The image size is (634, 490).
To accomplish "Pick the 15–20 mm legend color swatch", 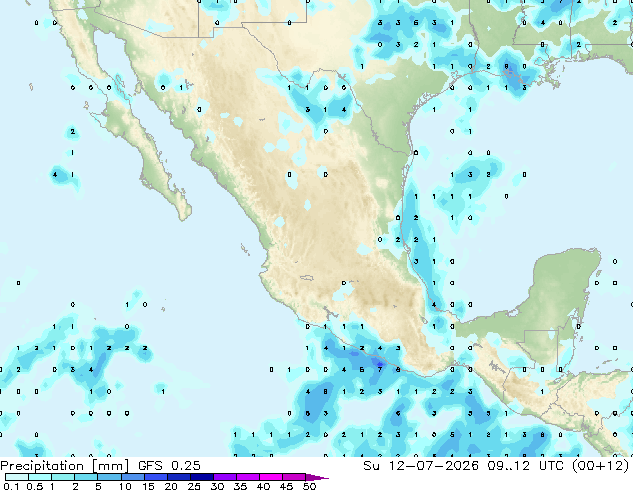I will tap(155, 477).
